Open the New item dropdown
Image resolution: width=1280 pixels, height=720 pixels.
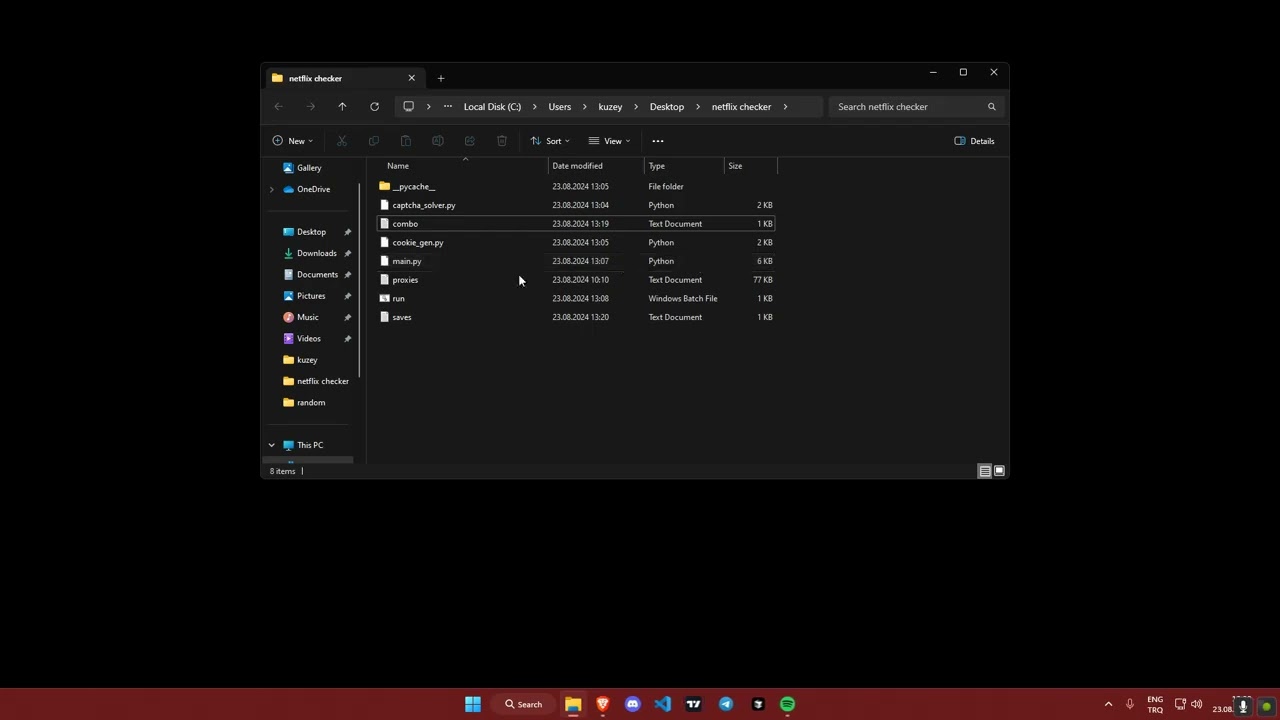(293, 141)
